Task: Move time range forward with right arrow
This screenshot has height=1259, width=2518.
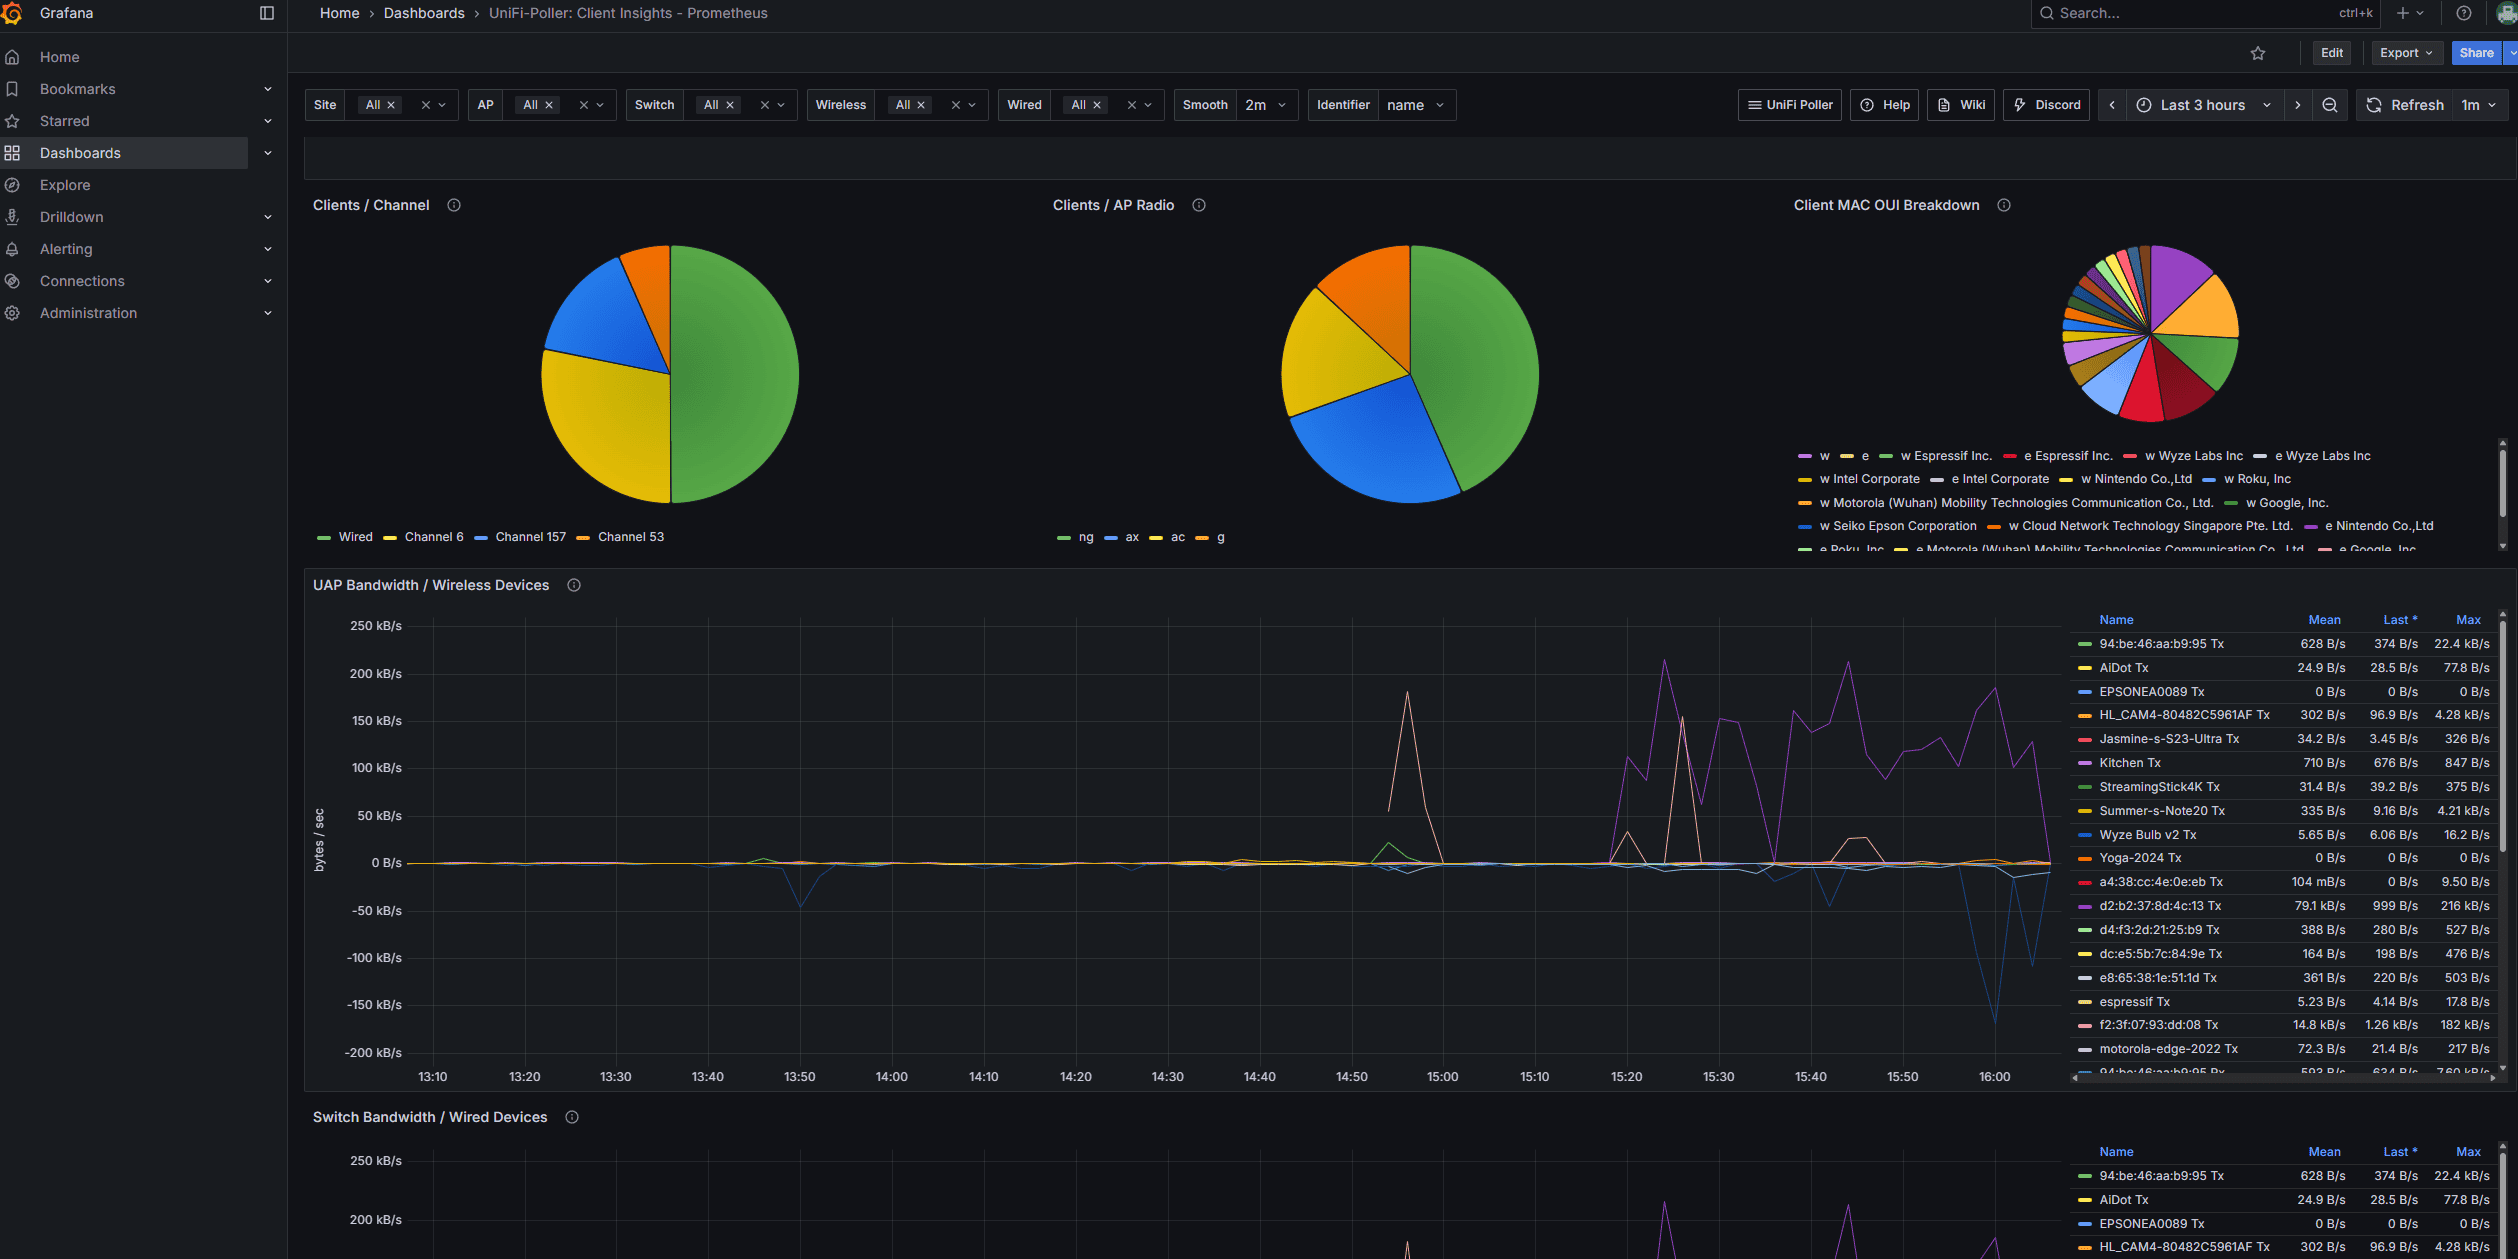Action: coord(2298,105)
